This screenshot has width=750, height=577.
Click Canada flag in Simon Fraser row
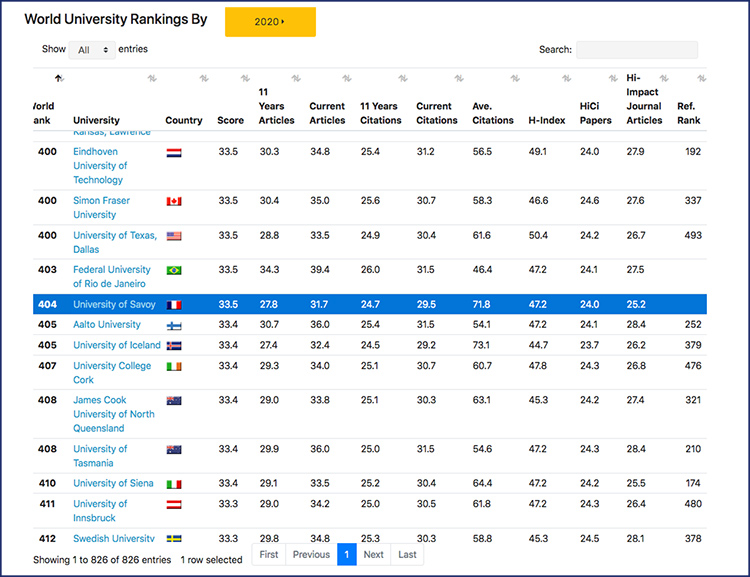coord(174,201)
